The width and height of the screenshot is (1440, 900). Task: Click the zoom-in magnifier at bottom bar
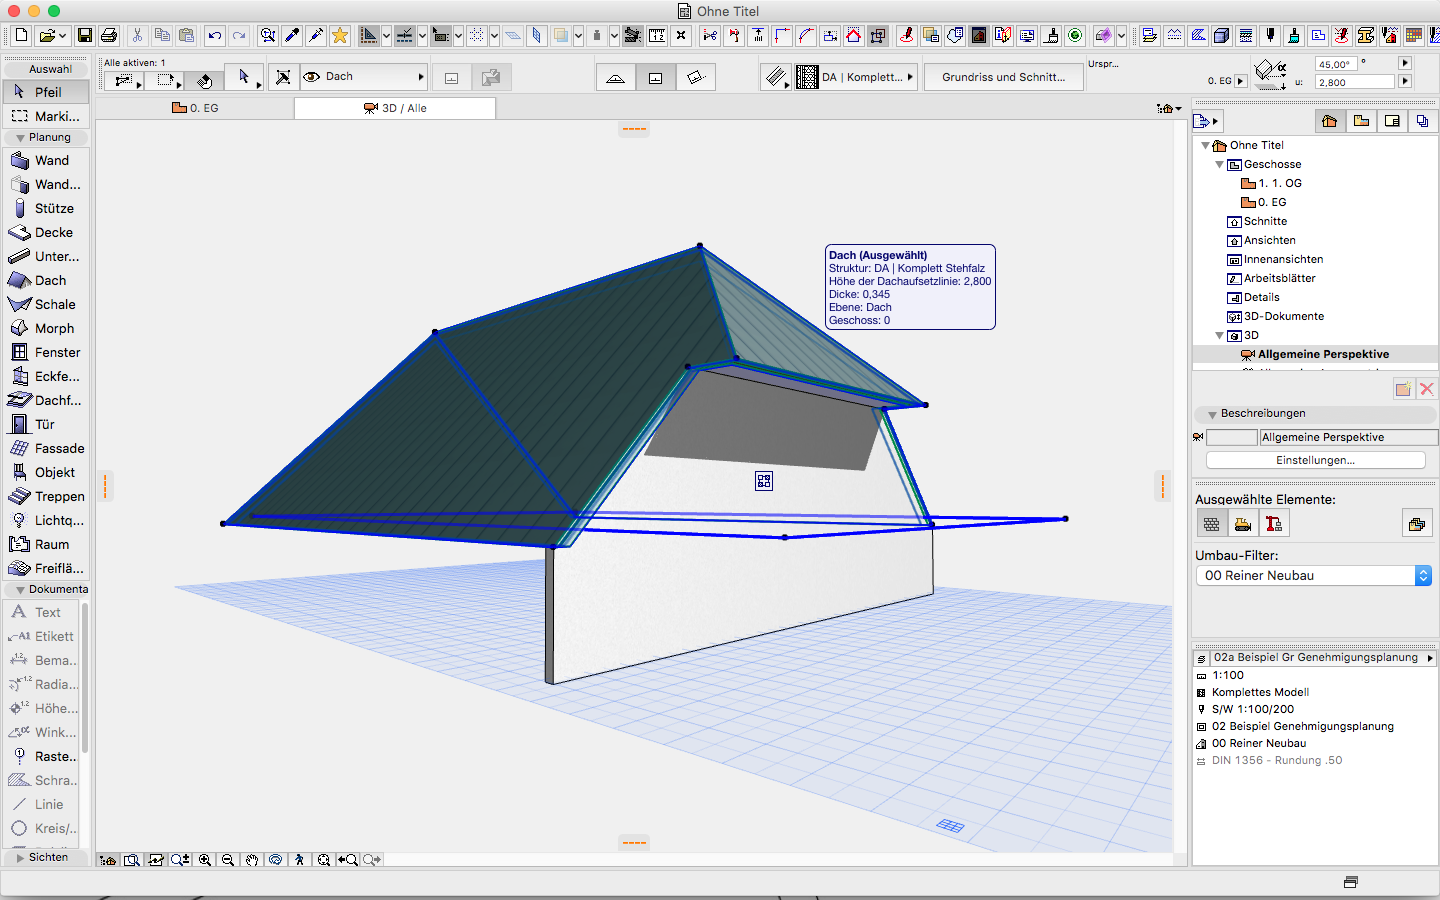[x=205, y=860]
